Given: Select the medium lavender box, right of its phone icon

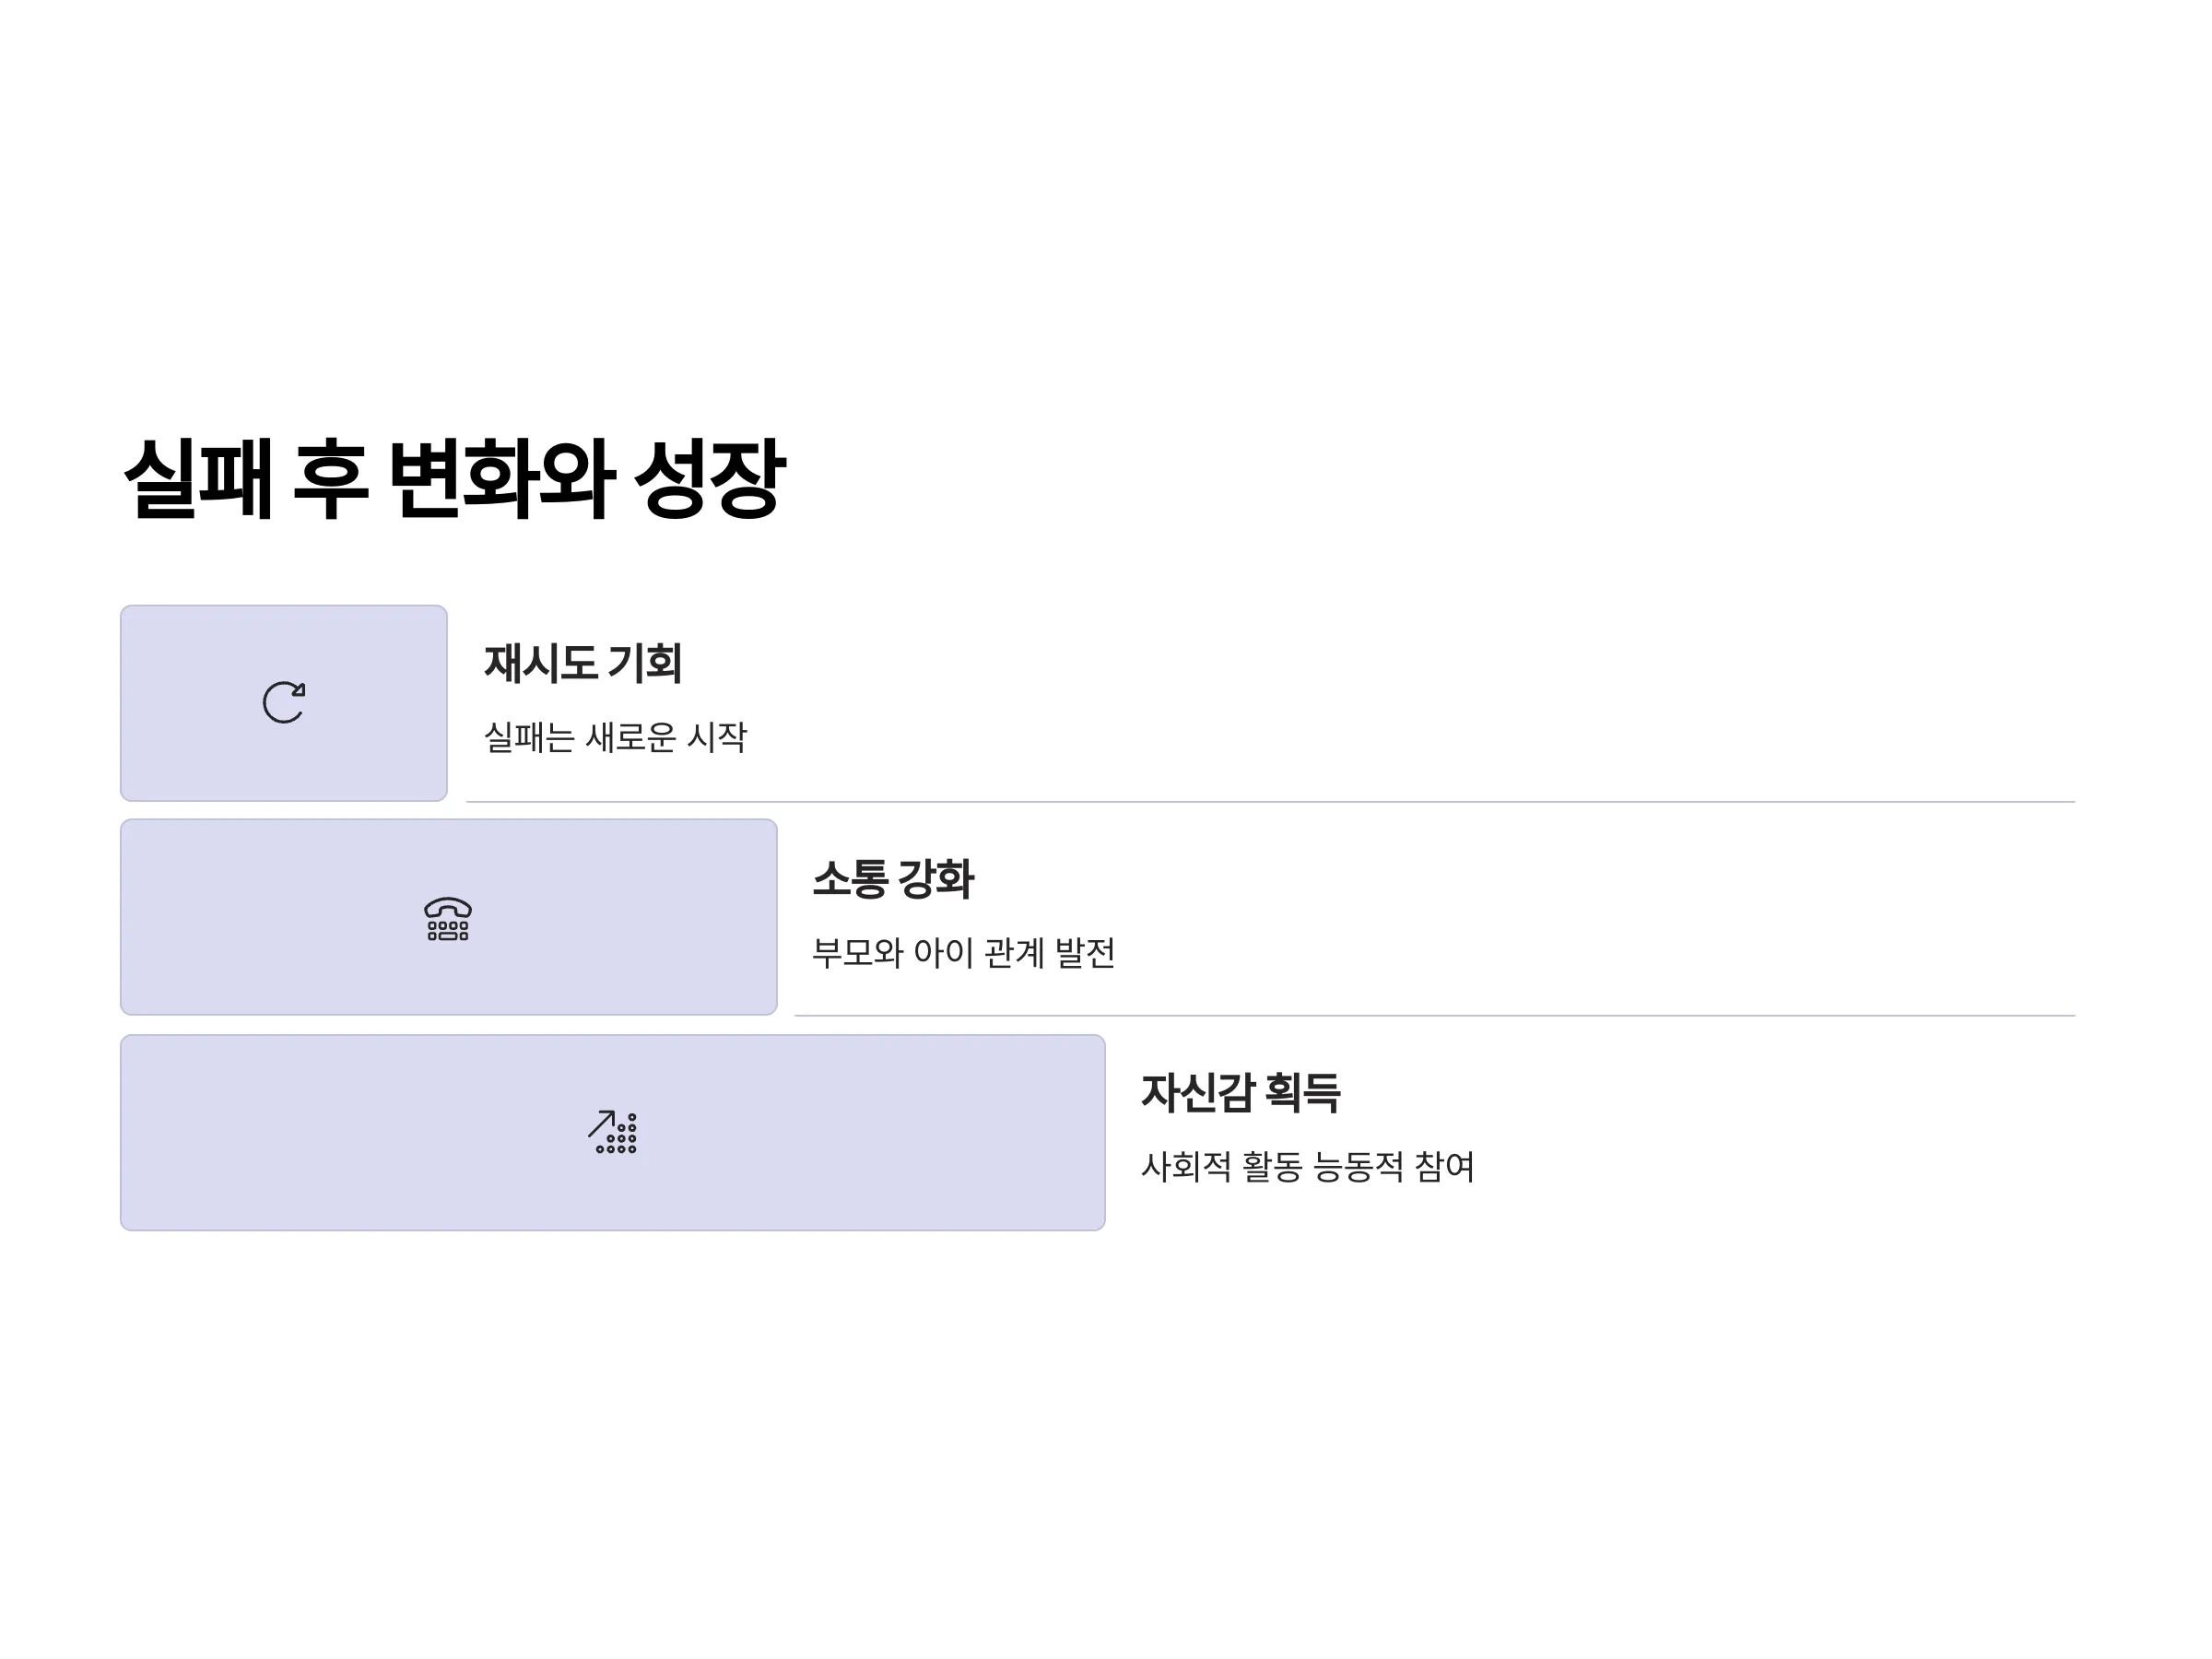Looking at the screenshot, I should [625, 917].
